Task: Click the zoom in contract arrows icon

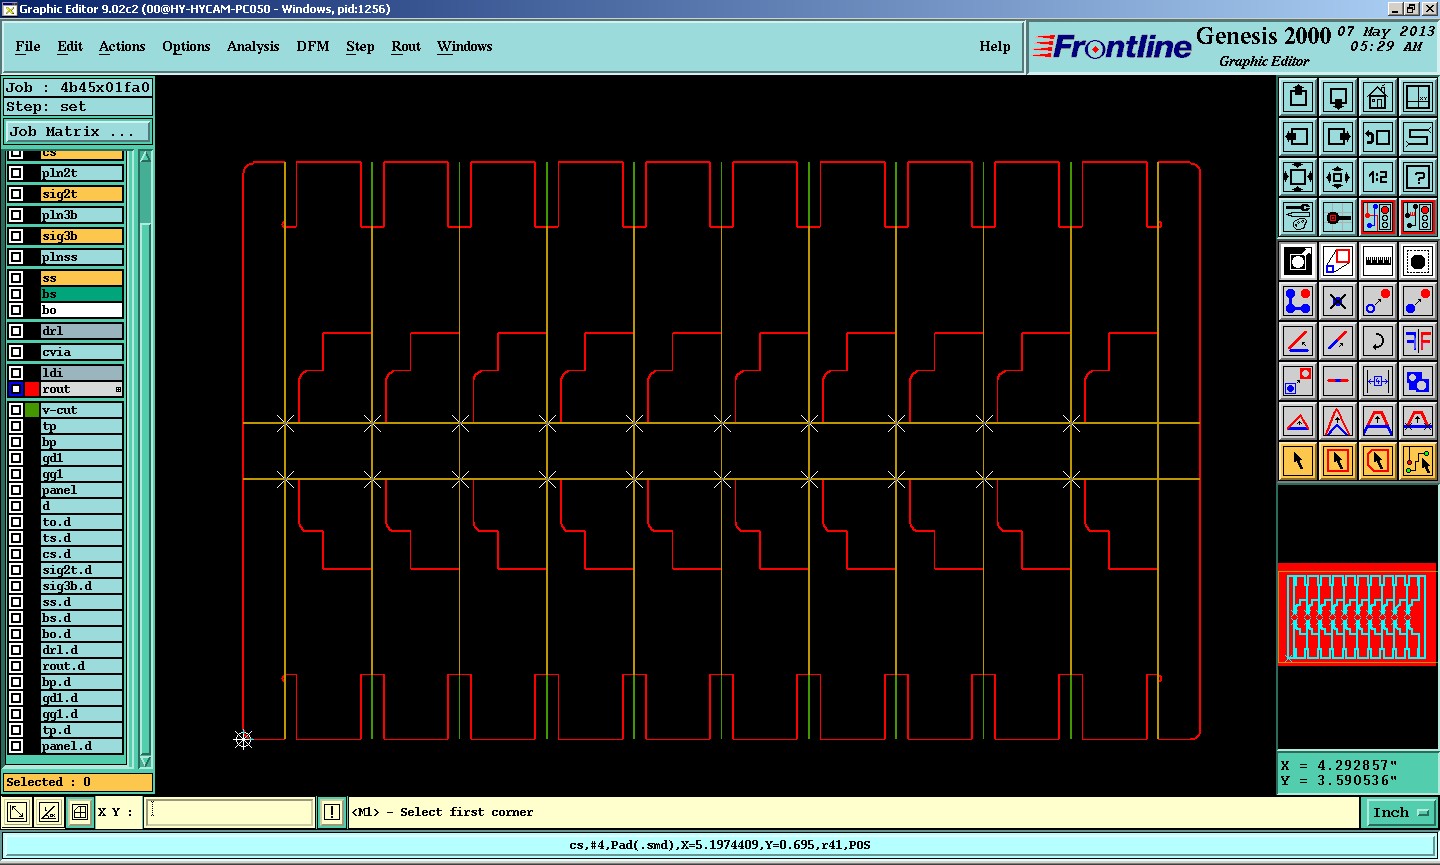Action: tap(1338, 177)
